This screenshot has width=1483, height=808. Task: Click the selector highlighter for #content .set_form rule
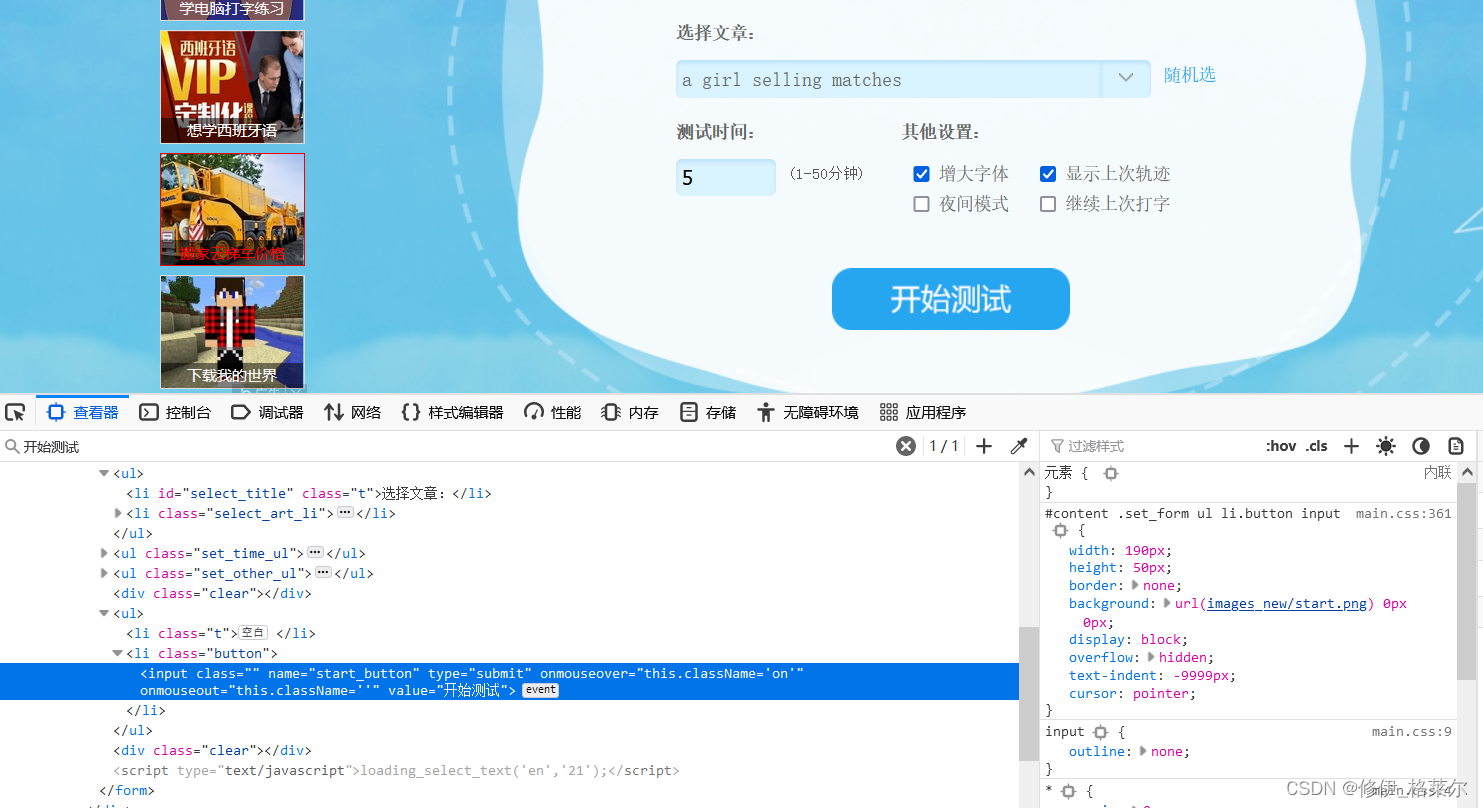(1061, 531)
